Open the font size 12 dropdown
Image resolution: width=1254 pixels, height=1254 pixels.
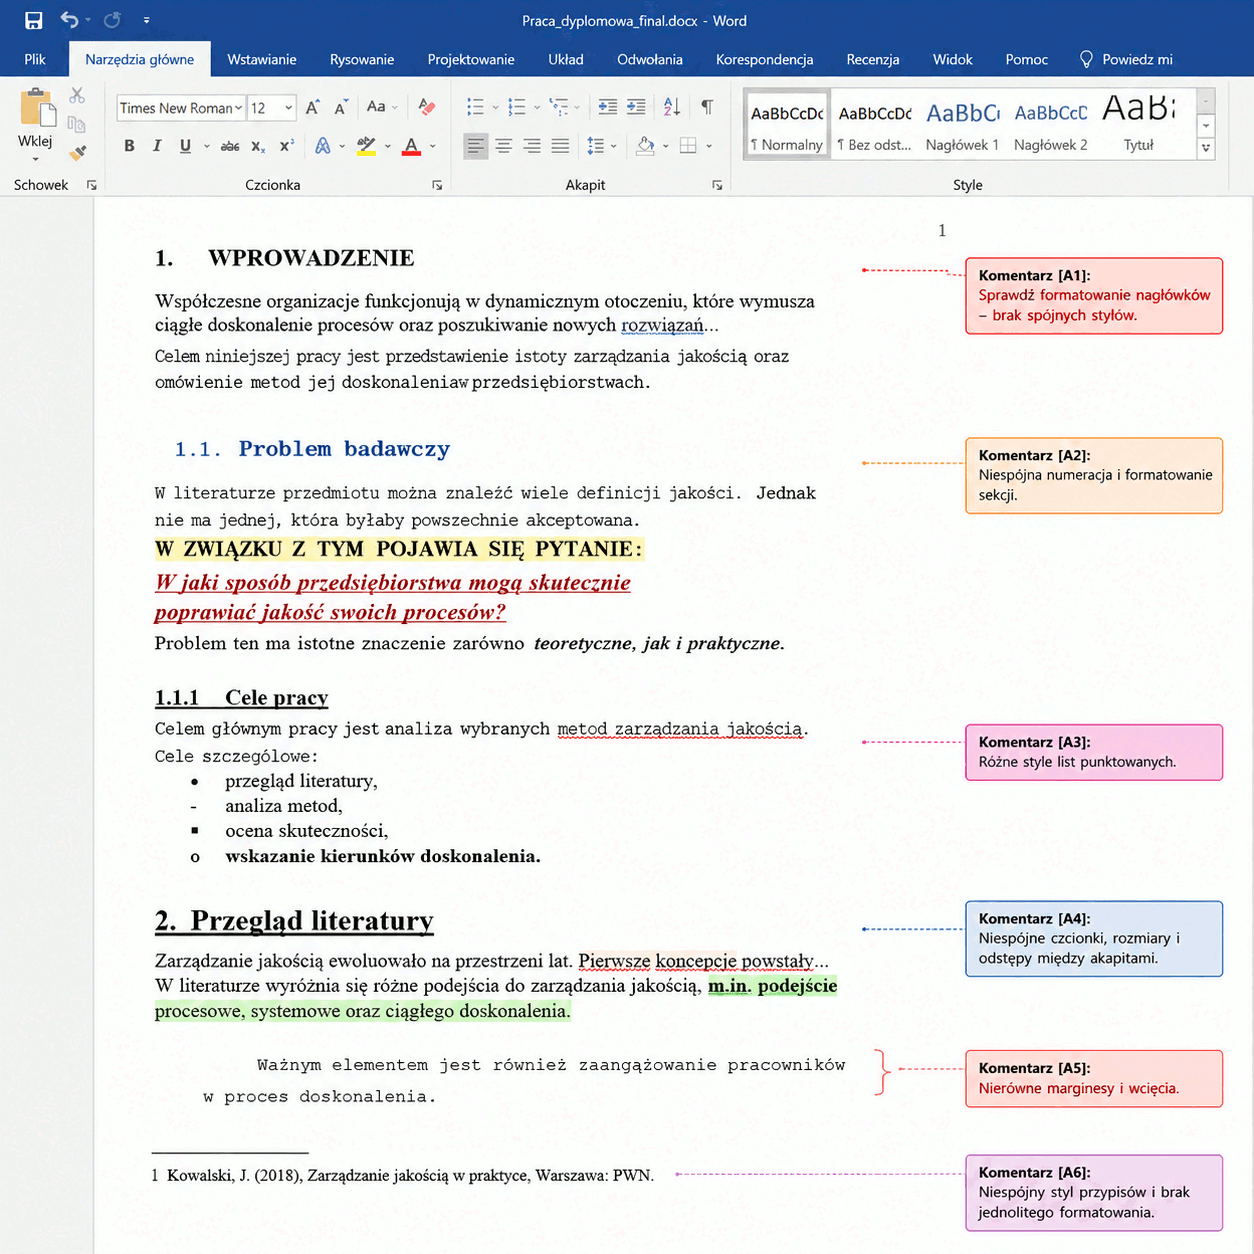point(272,108)
